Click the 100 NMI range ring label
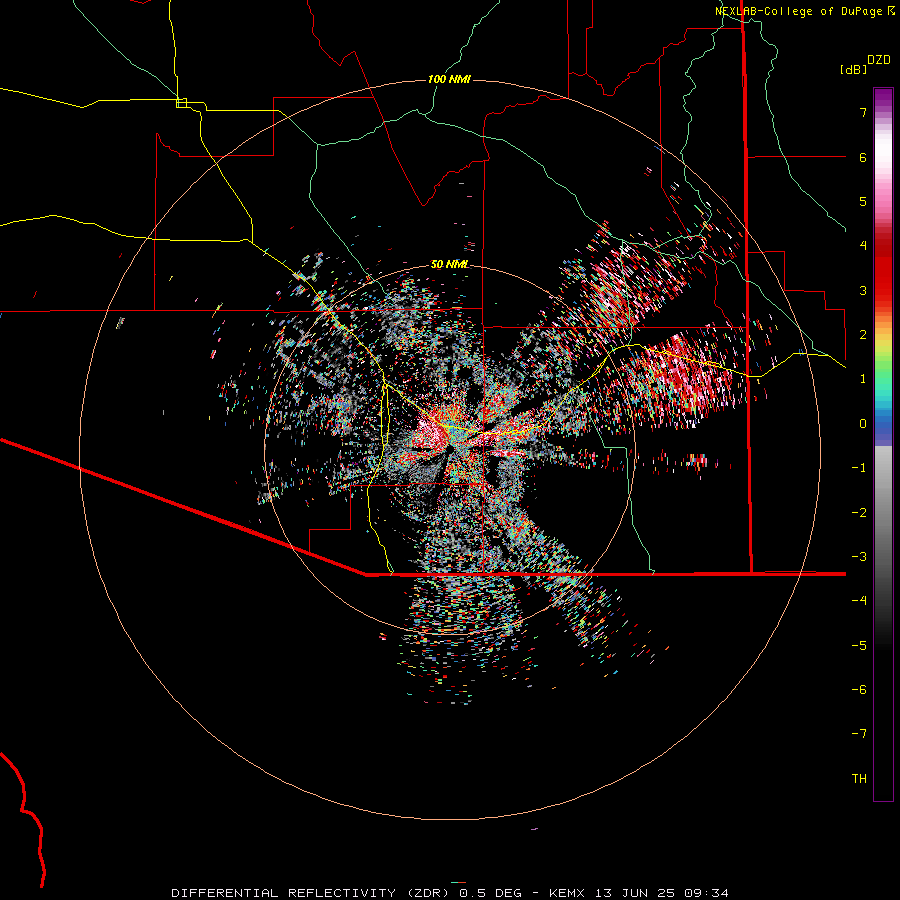Screen dimensions: 900x900 pyautogui.click(x=449, y=79)
